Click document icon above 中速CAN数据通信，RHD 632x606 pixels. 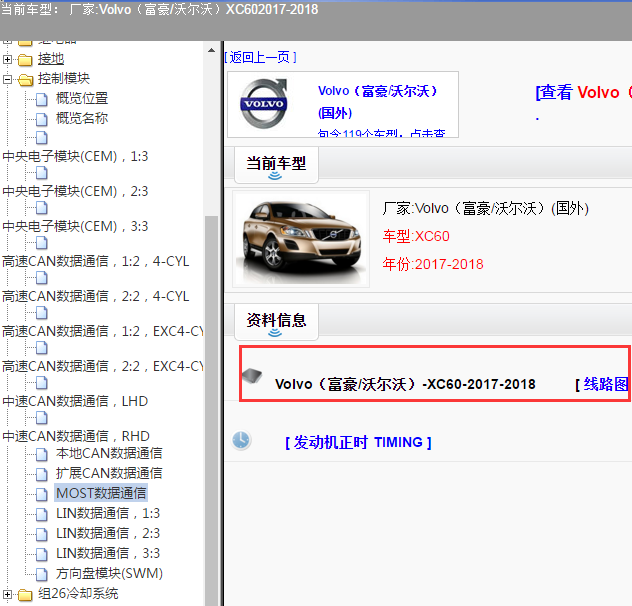[x=42, y=418]
